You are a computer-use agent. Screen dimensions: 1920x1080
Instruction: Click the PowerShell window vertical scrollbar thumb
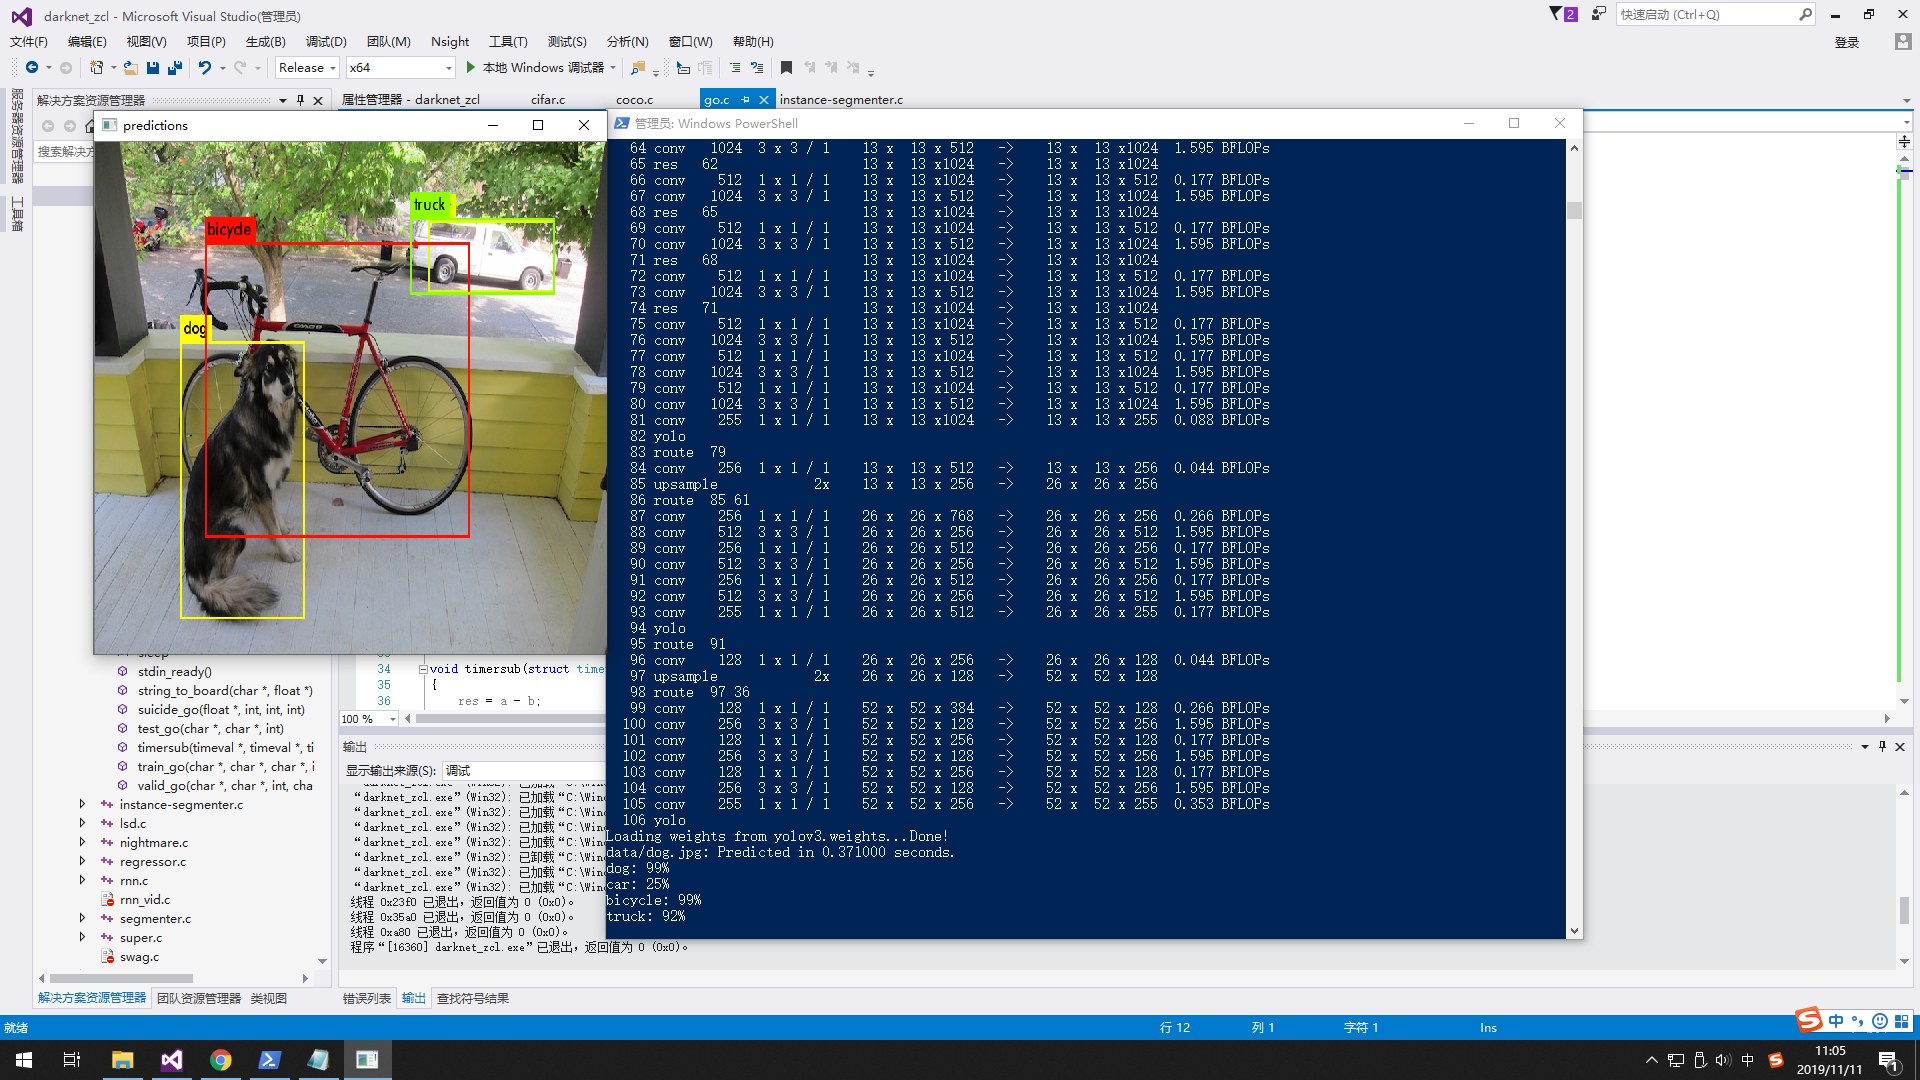pyautogui.click(x=1574, y=210)
